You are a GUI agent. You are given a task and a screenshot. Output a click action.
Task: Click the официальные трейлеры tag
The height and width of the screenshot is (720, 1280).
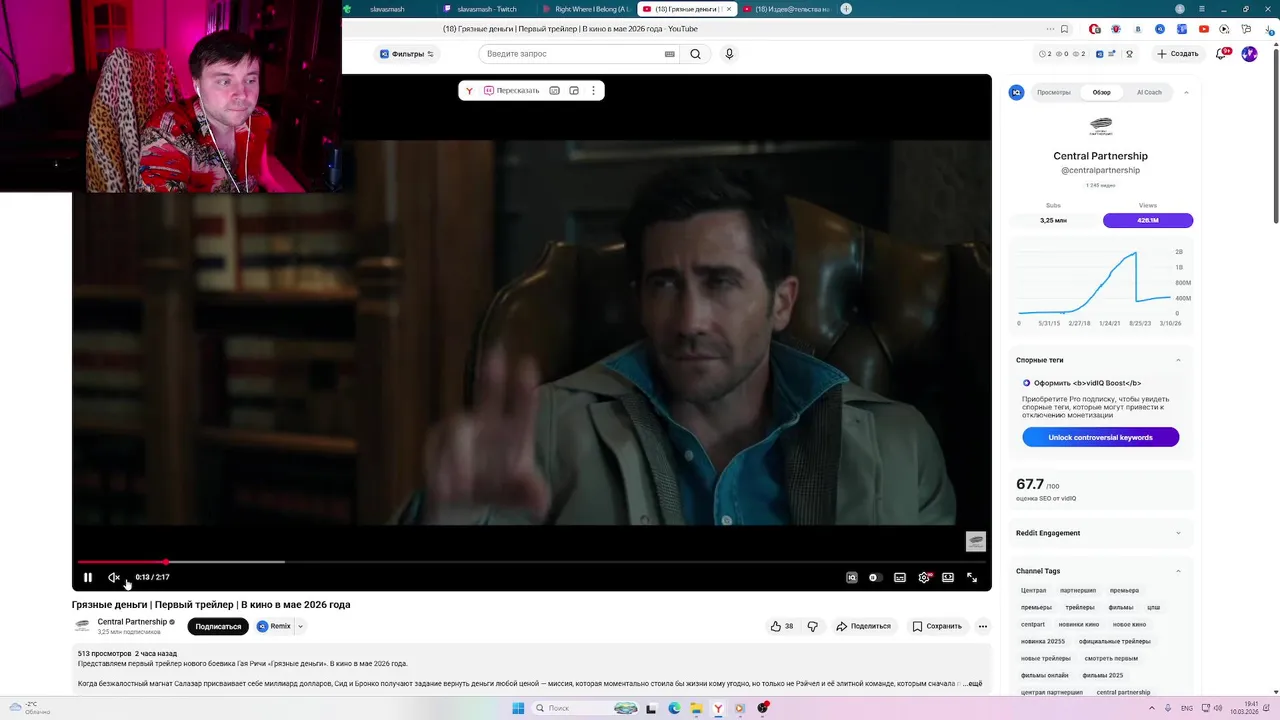(x=1115, y=641)
